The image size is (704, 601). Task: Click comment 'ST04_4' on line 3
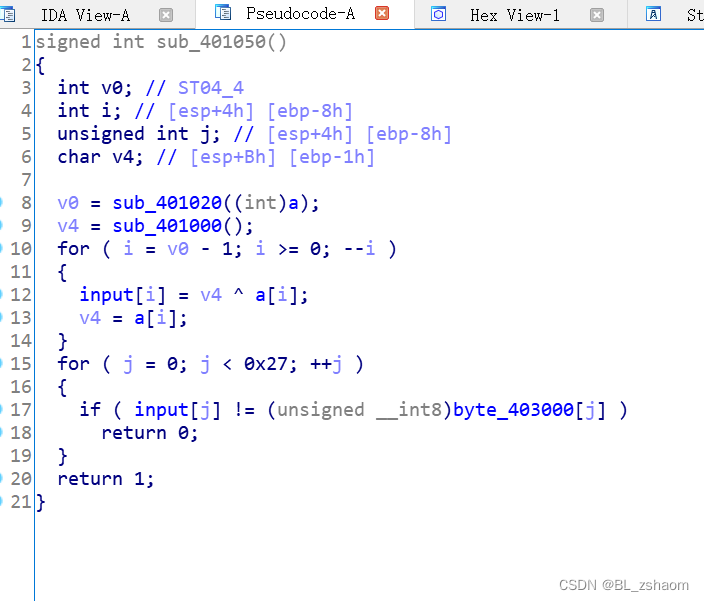(211, 88)
